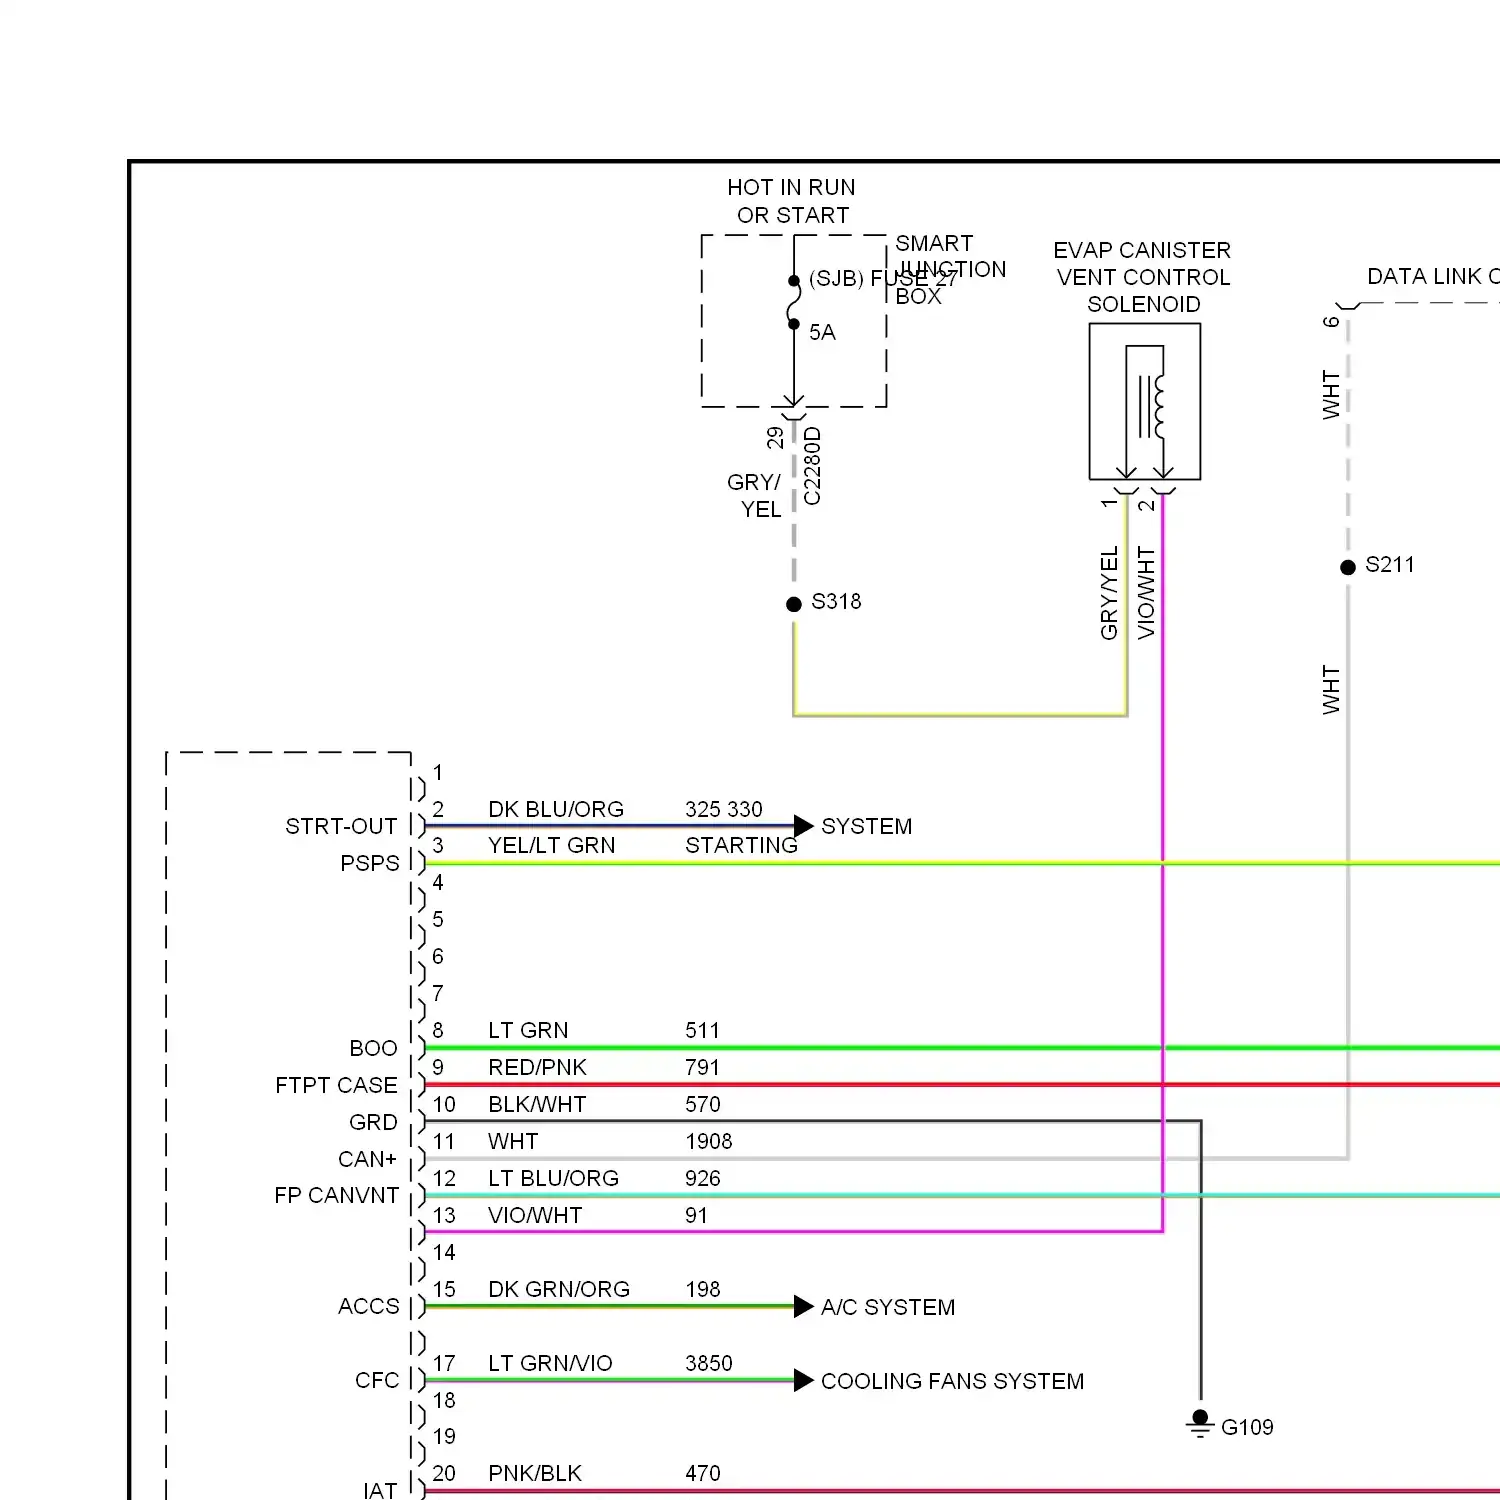Click the 'VIO/WHT' label on pin 13

(535, 1215)
